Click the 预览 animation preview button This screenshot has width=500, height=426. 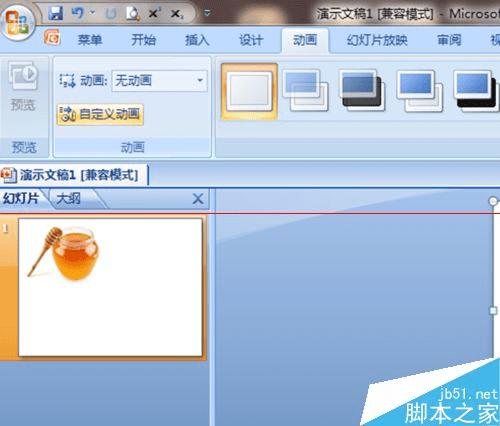pos(23,86)
